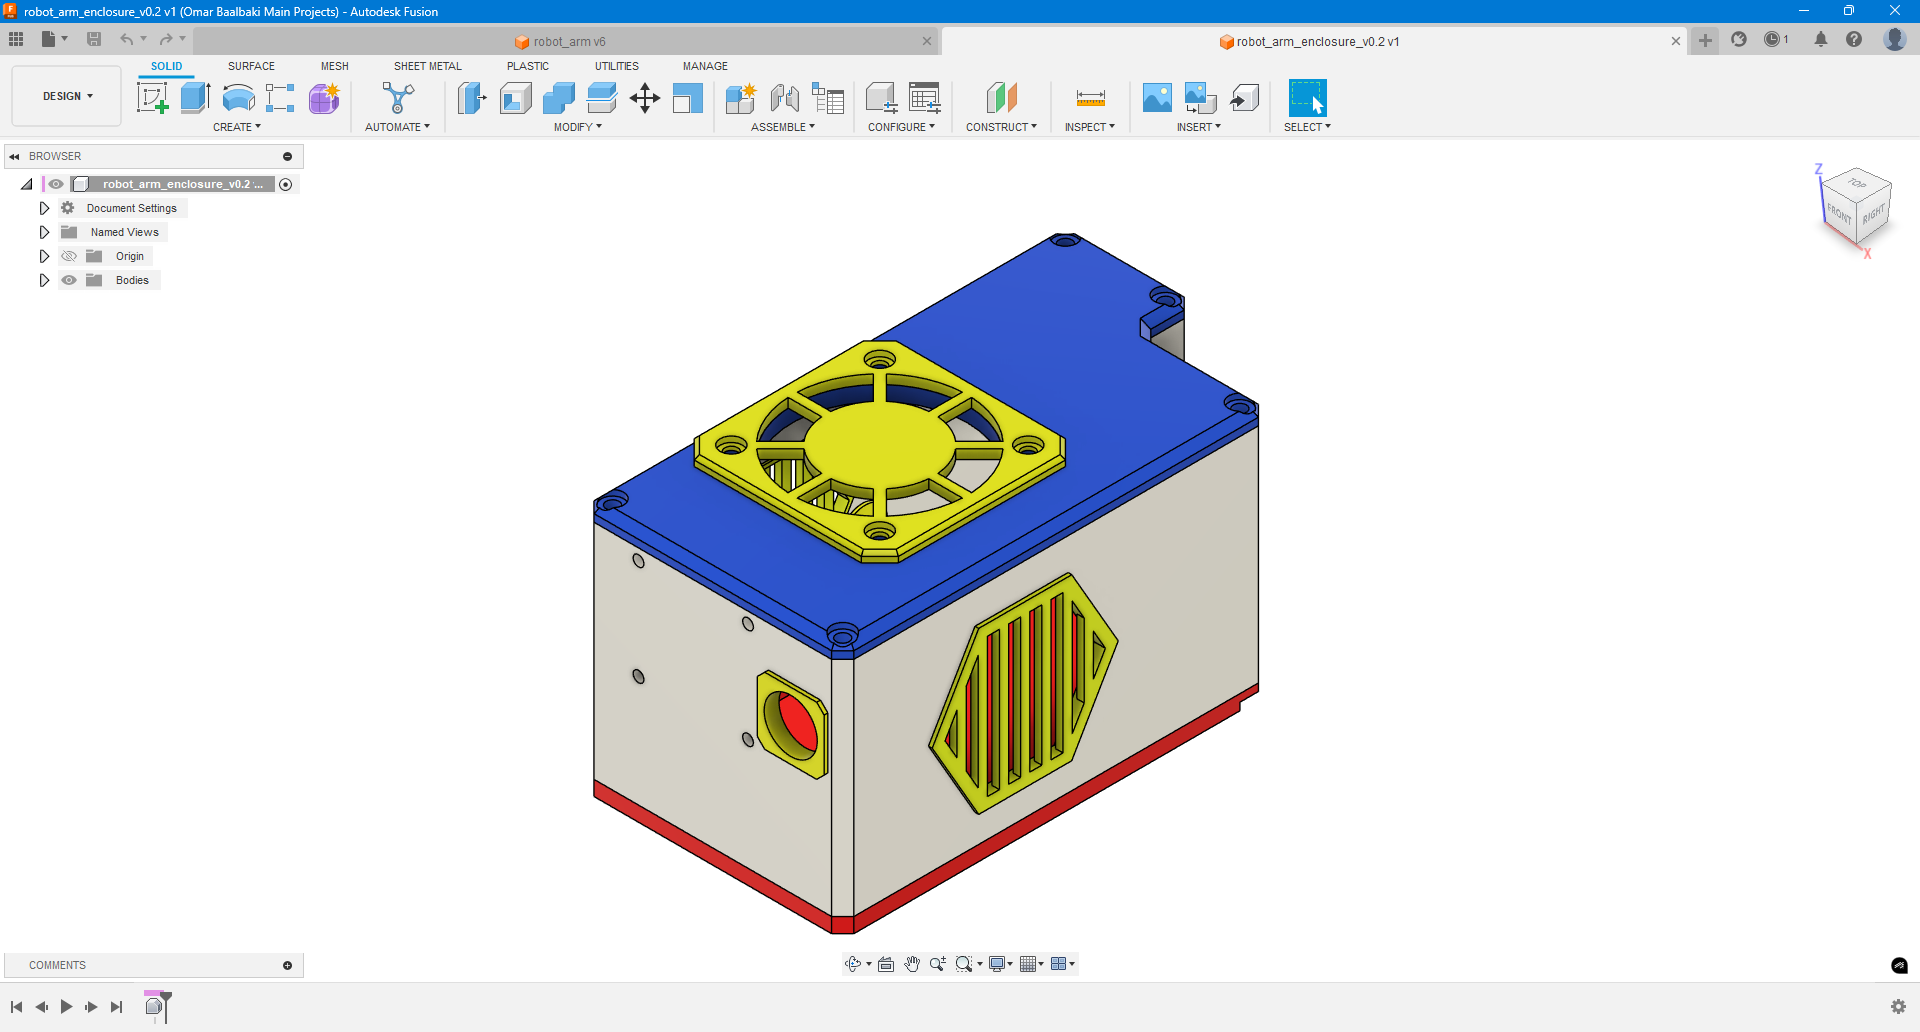The image size is (1920, 1032).
Task: Click the Undo arrow
Action: point(126,39)
